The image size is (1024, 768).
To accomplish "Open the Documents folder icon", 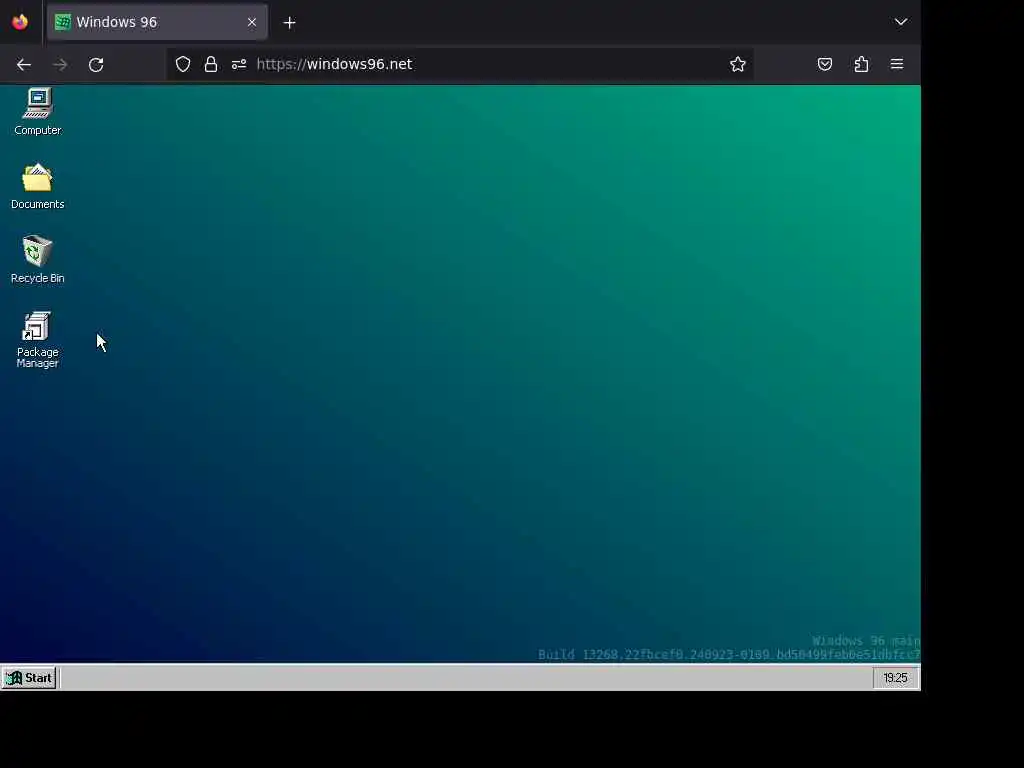I will coord(37,186).
